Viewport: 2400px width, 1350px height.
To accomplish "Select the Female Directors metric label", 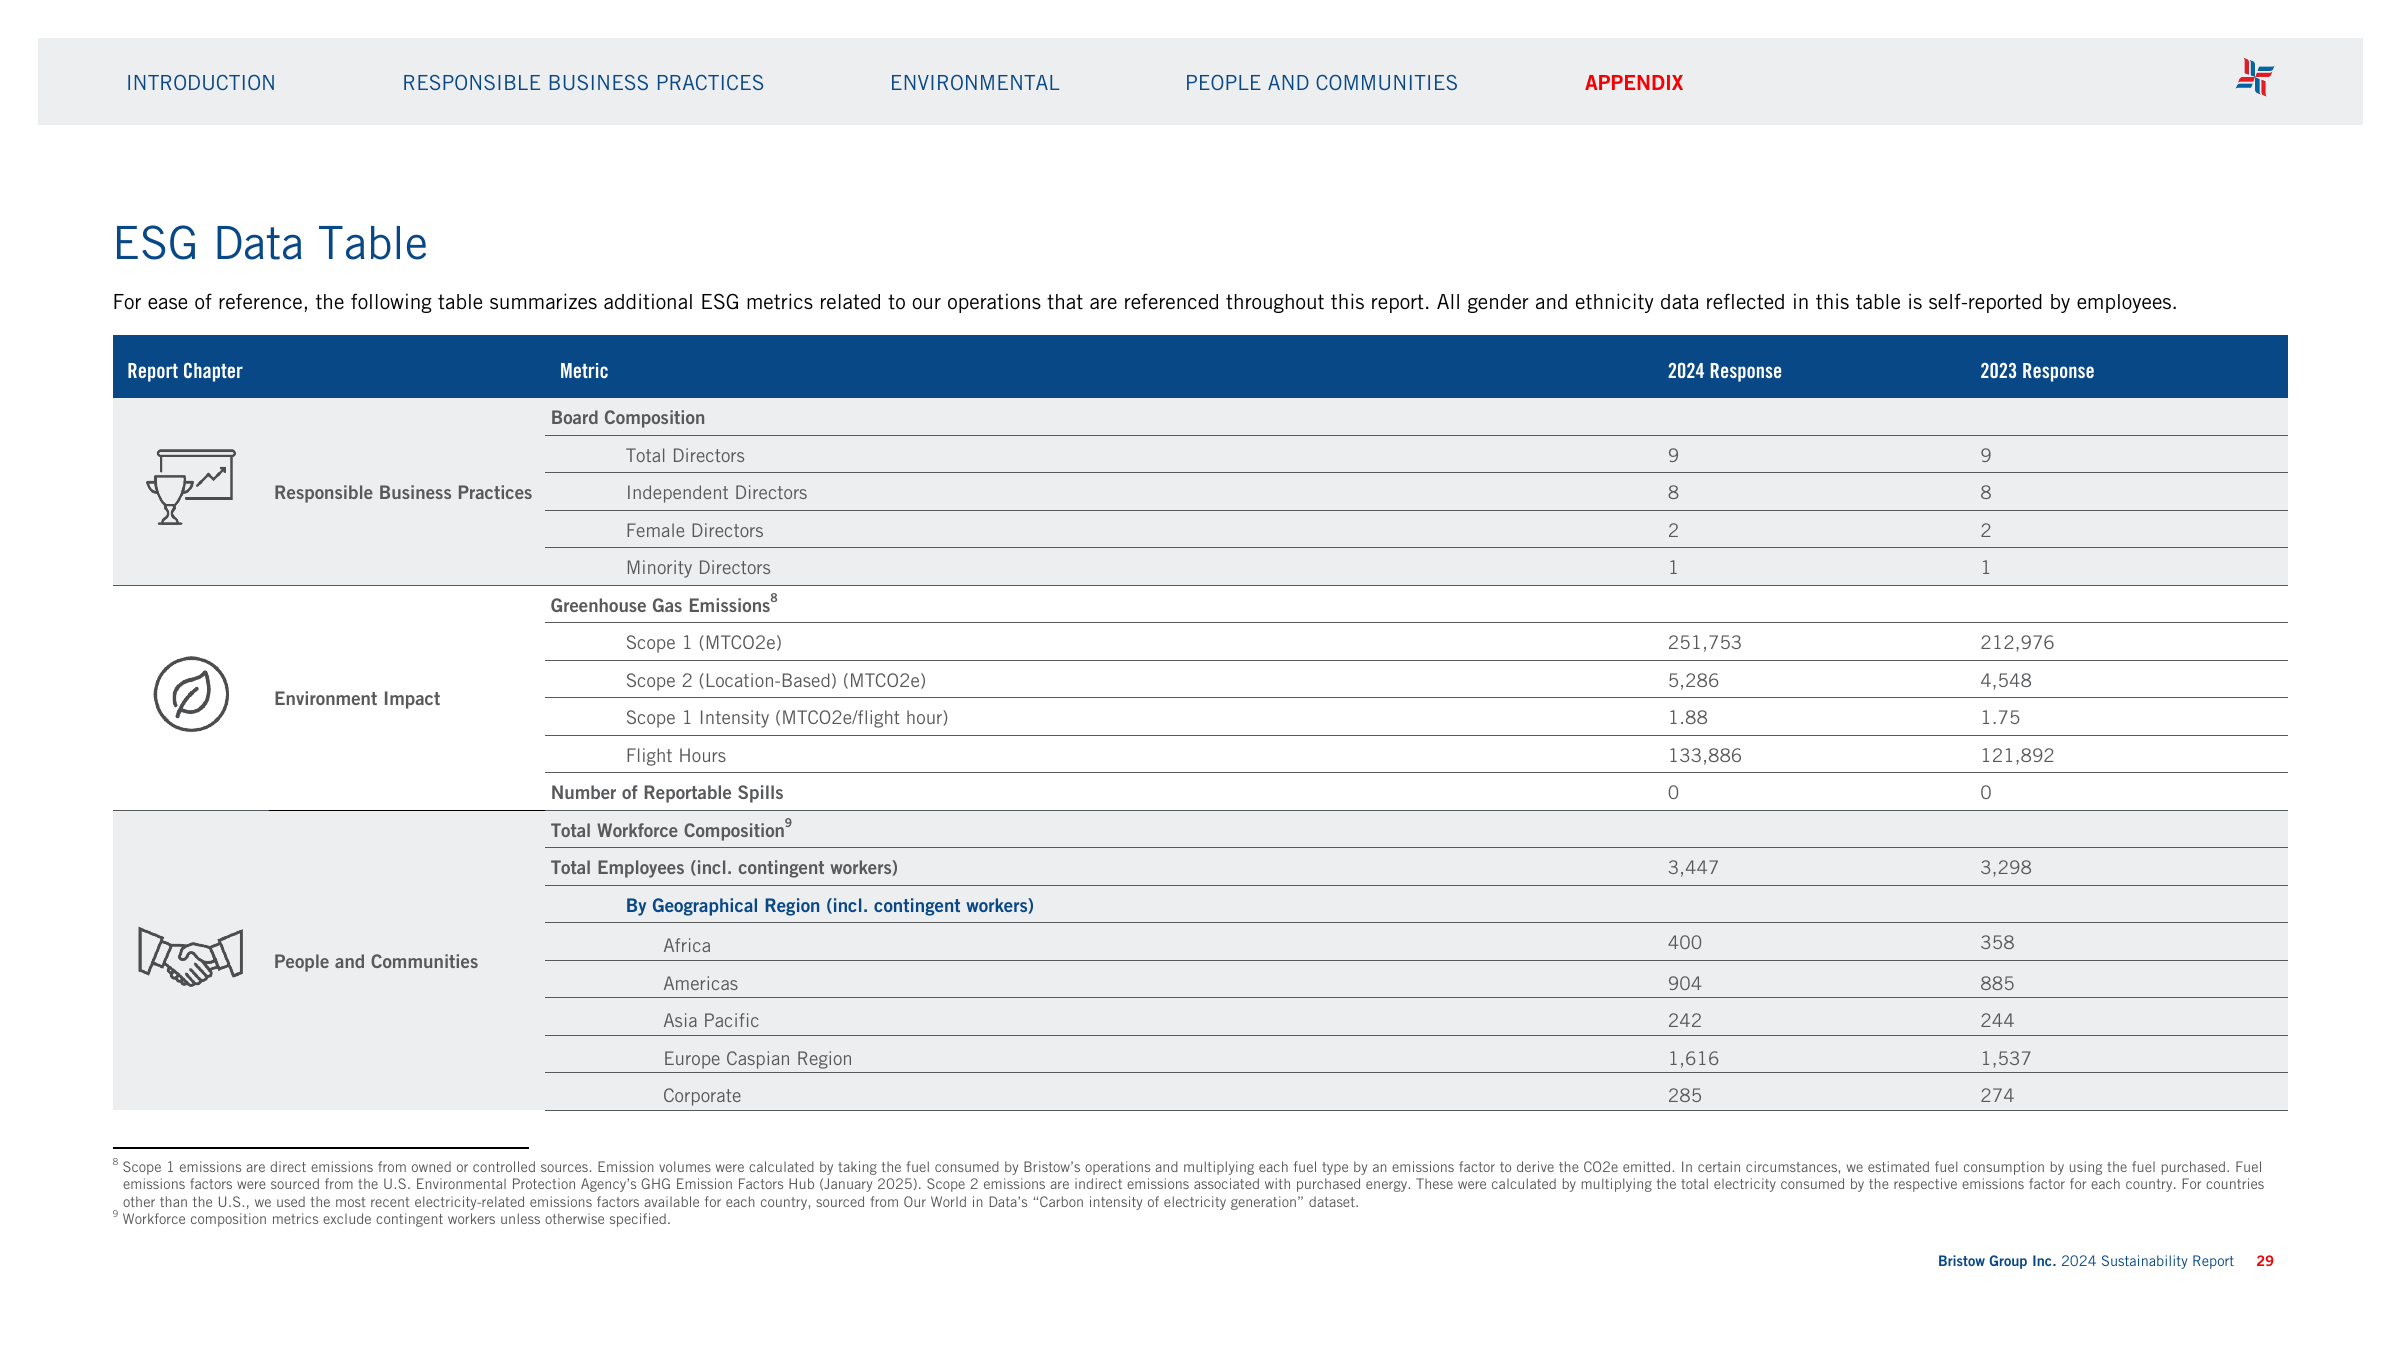I will pos(694,531).
